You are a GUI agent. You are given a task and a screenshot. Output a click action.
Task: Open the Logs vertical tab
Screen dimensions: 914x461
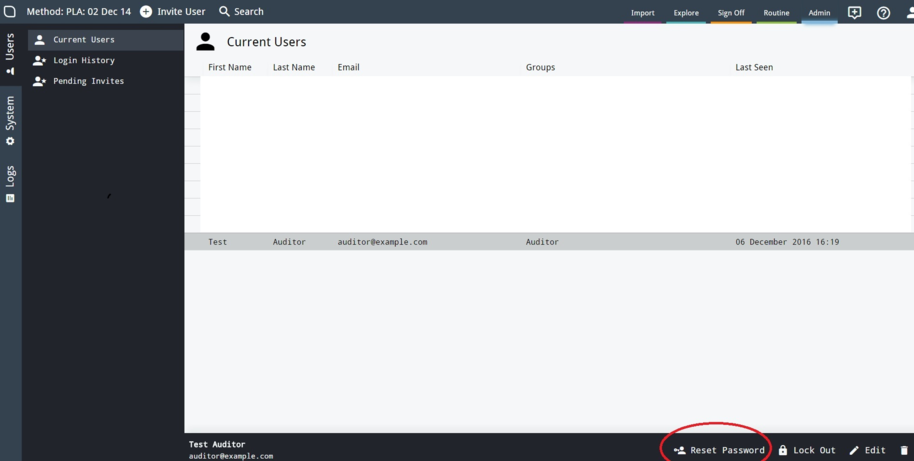pyautogui.click(x=10, y=184)
